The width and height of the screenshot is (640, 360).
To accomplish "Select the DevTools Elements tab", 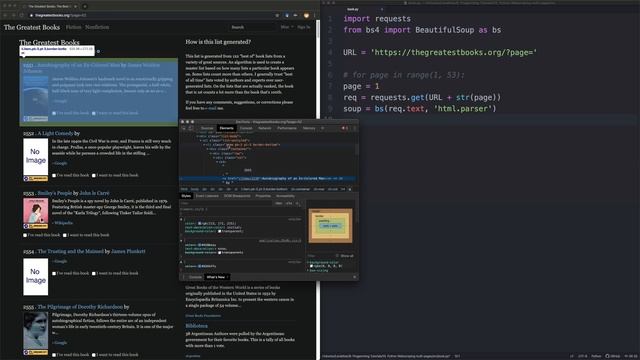I will (227, 128).
